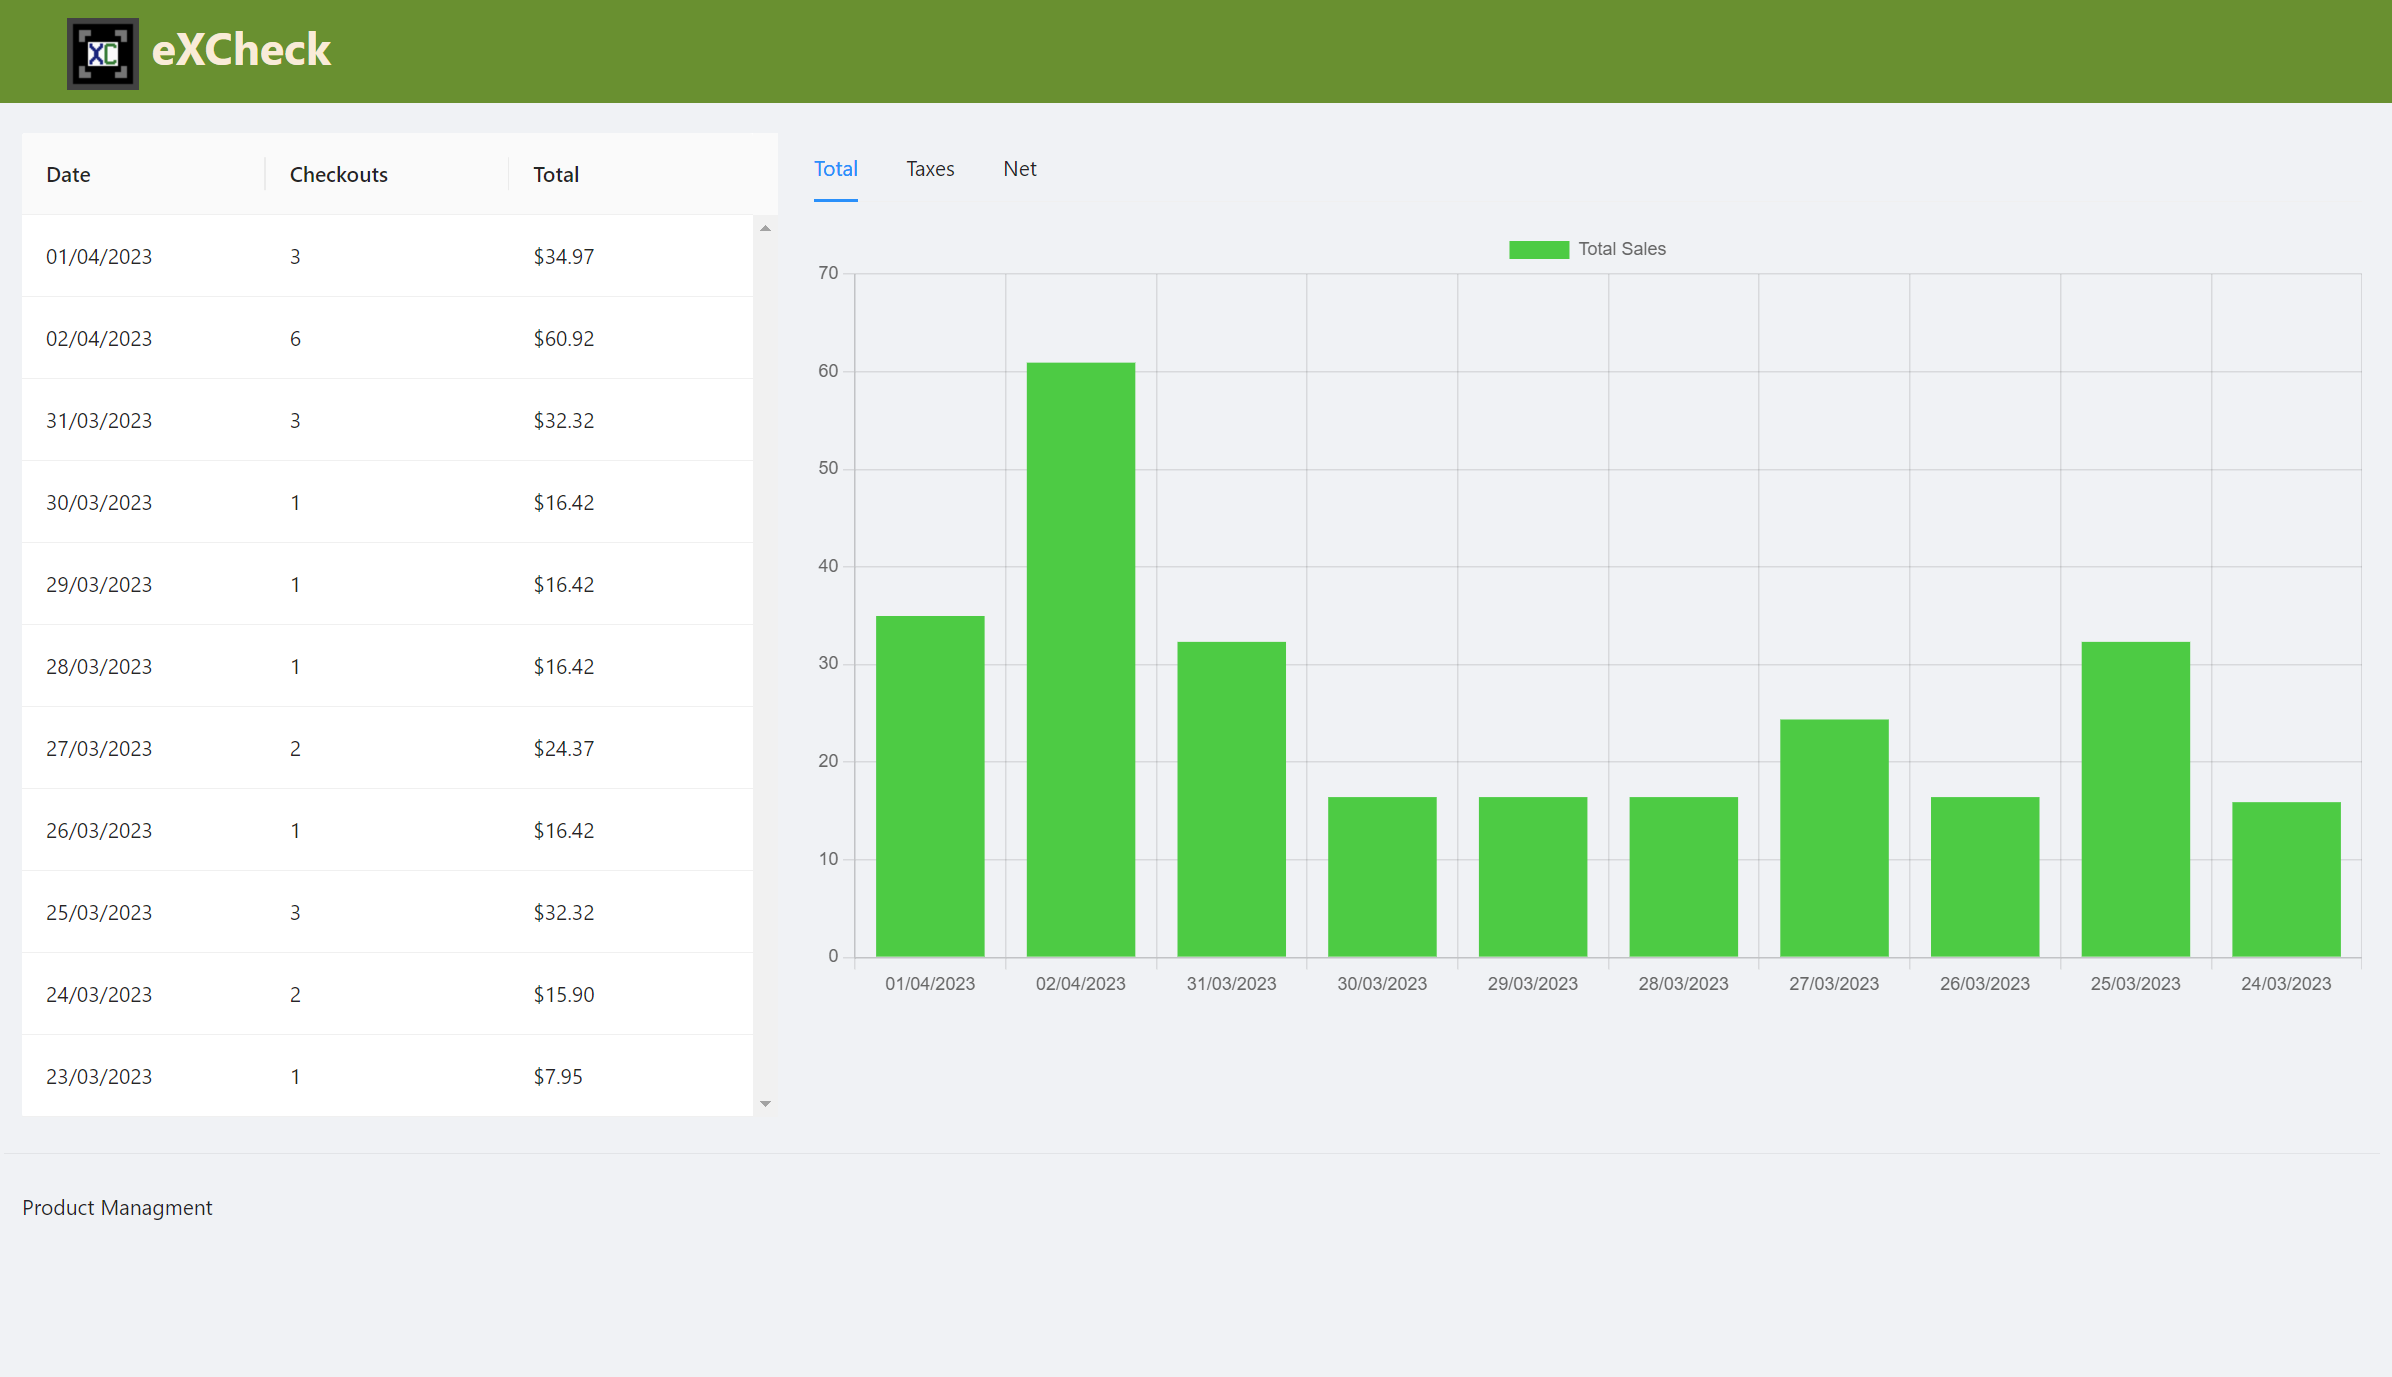The width and height of the screenshot is (2392, 1377).
Task: Toggle the Total Sales legend swatch
Action: (x=1538, y=250)
